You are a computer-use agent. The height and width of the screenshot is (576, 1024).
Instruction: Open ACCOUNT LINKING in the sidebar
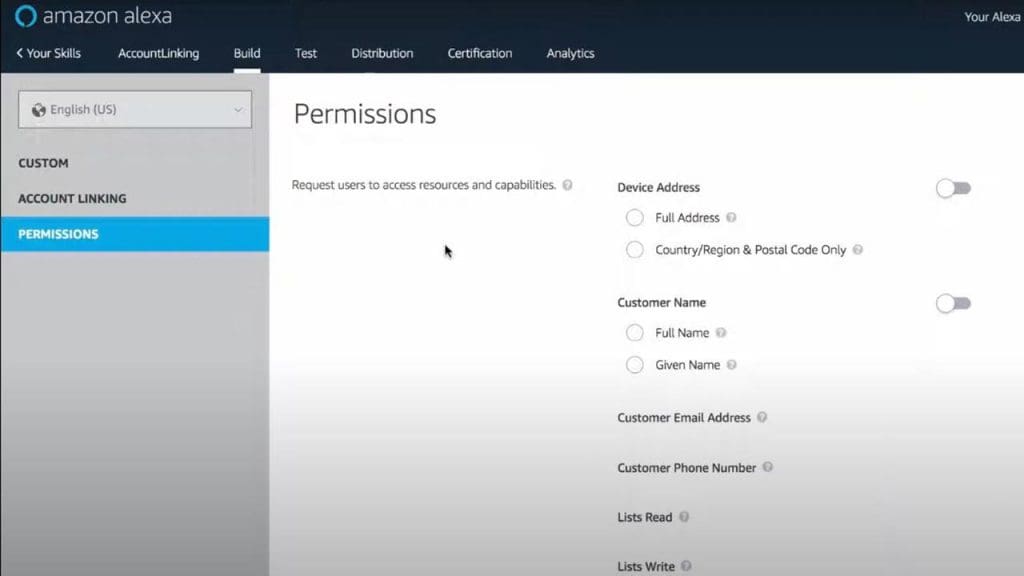[x=71, y=198]
